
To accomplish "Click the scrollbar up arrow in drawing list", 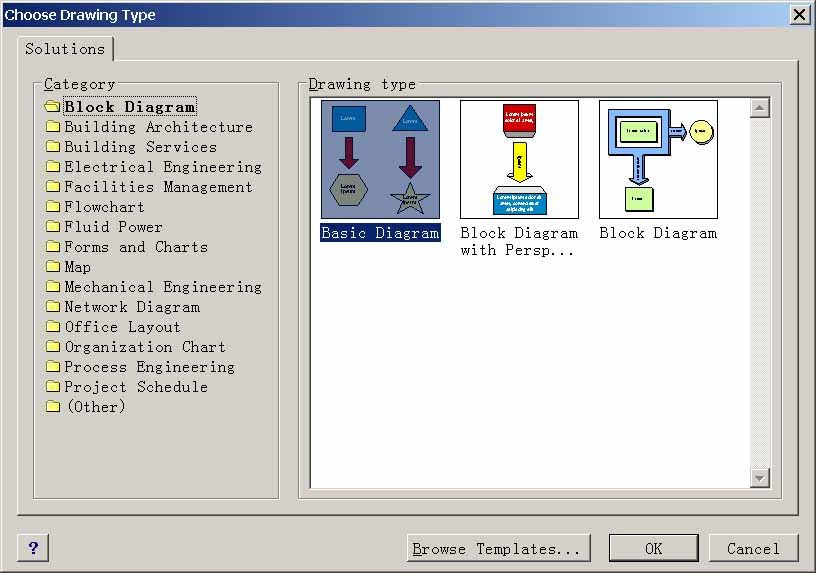I will click(759, 108).
